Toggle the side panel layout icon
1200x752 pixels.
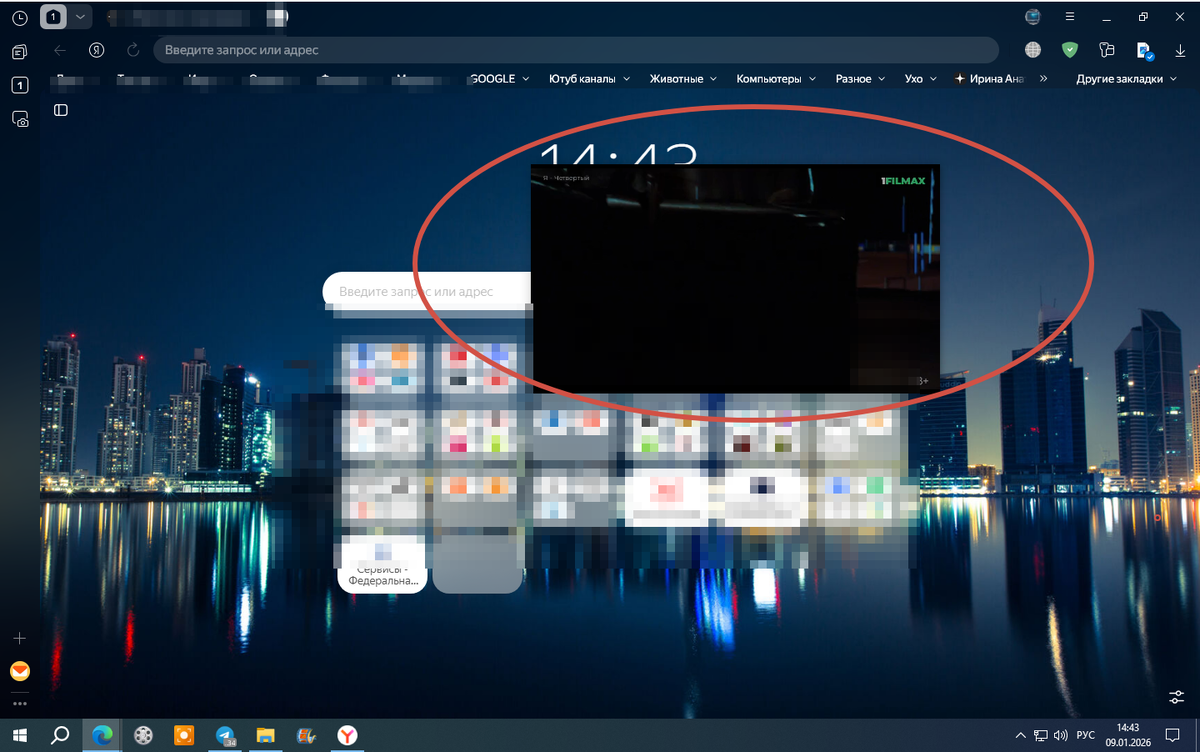[x=61, y=110]
